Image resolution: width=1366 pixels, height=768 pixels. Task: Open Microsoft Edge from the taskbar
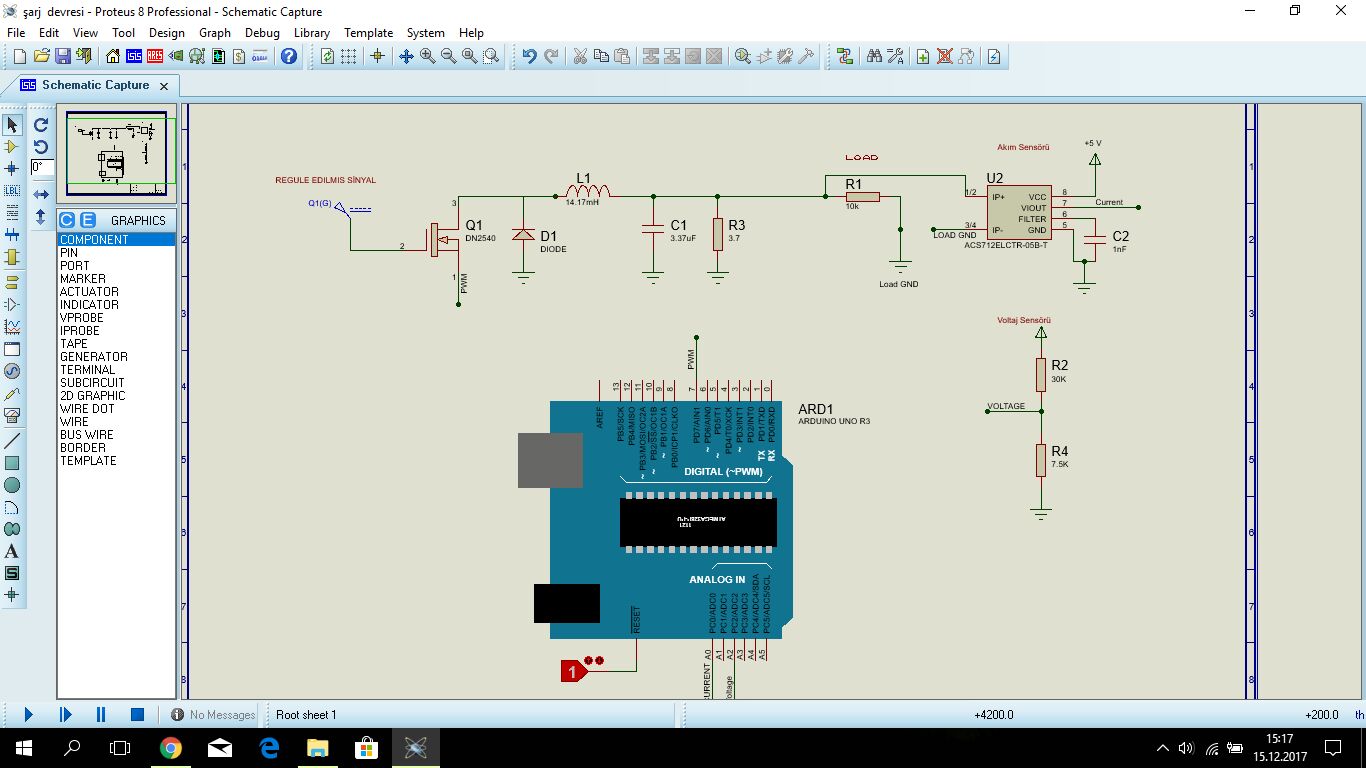(269, 747)
